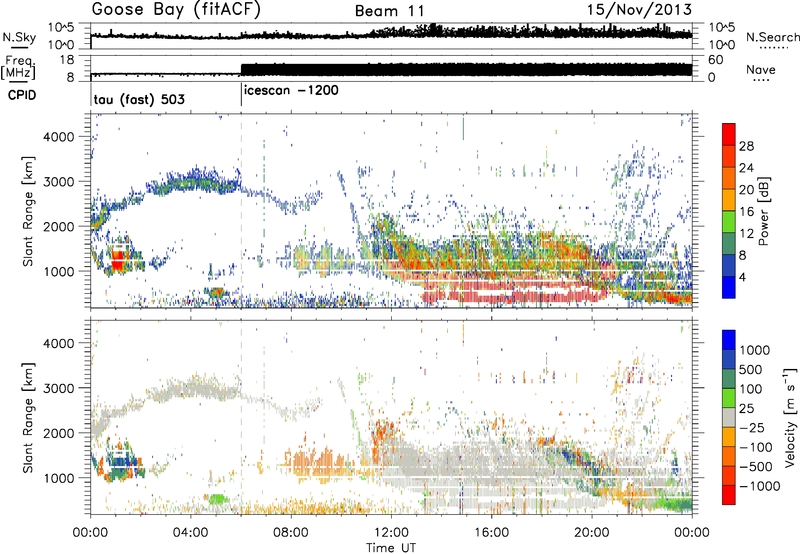Viewport: 800px width, 554px height.
Task: Click the "60" Nave axis tick
Action: (x=716, y=60)
